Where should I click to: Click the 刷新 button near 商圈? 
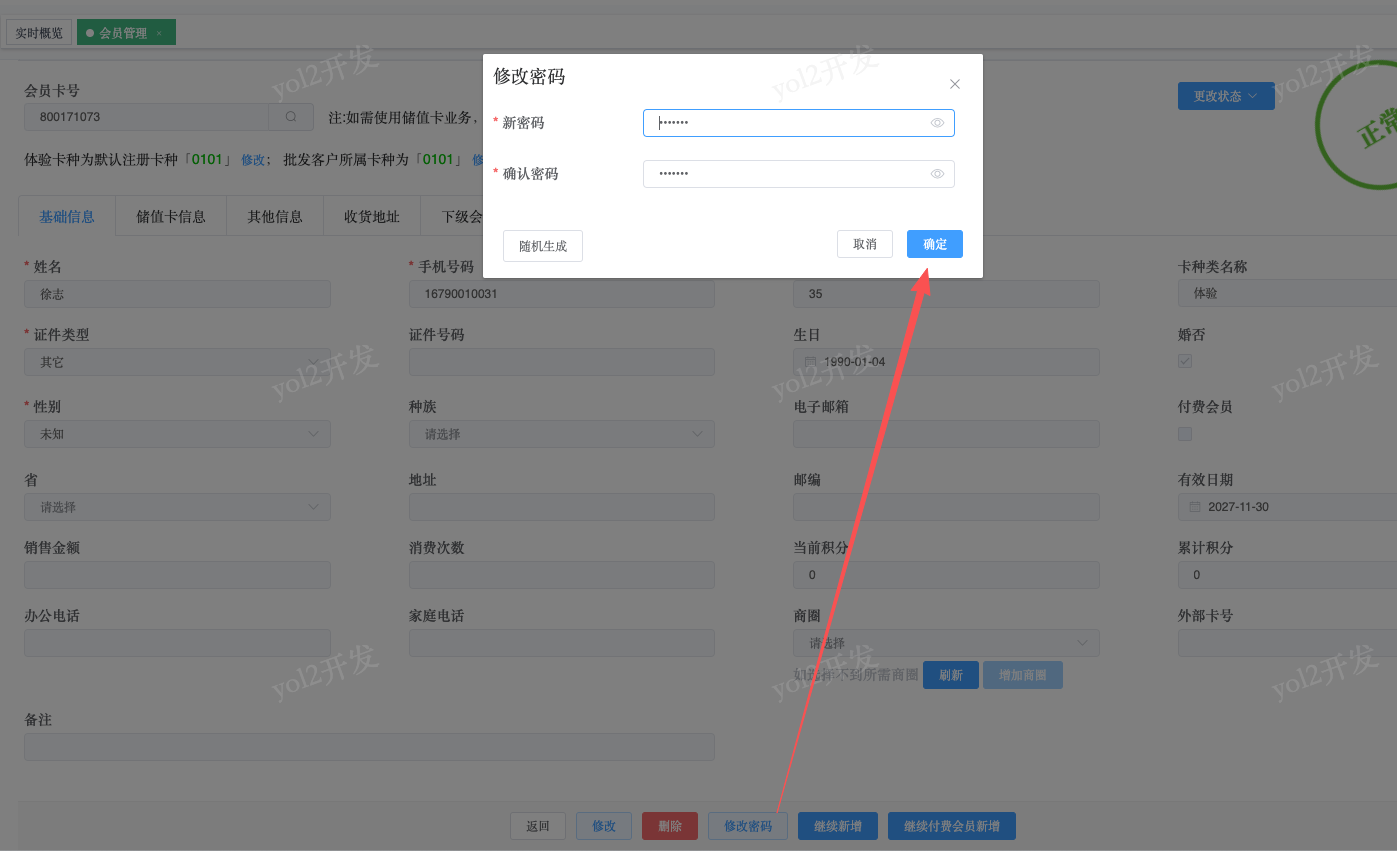(x=951, y=675)
